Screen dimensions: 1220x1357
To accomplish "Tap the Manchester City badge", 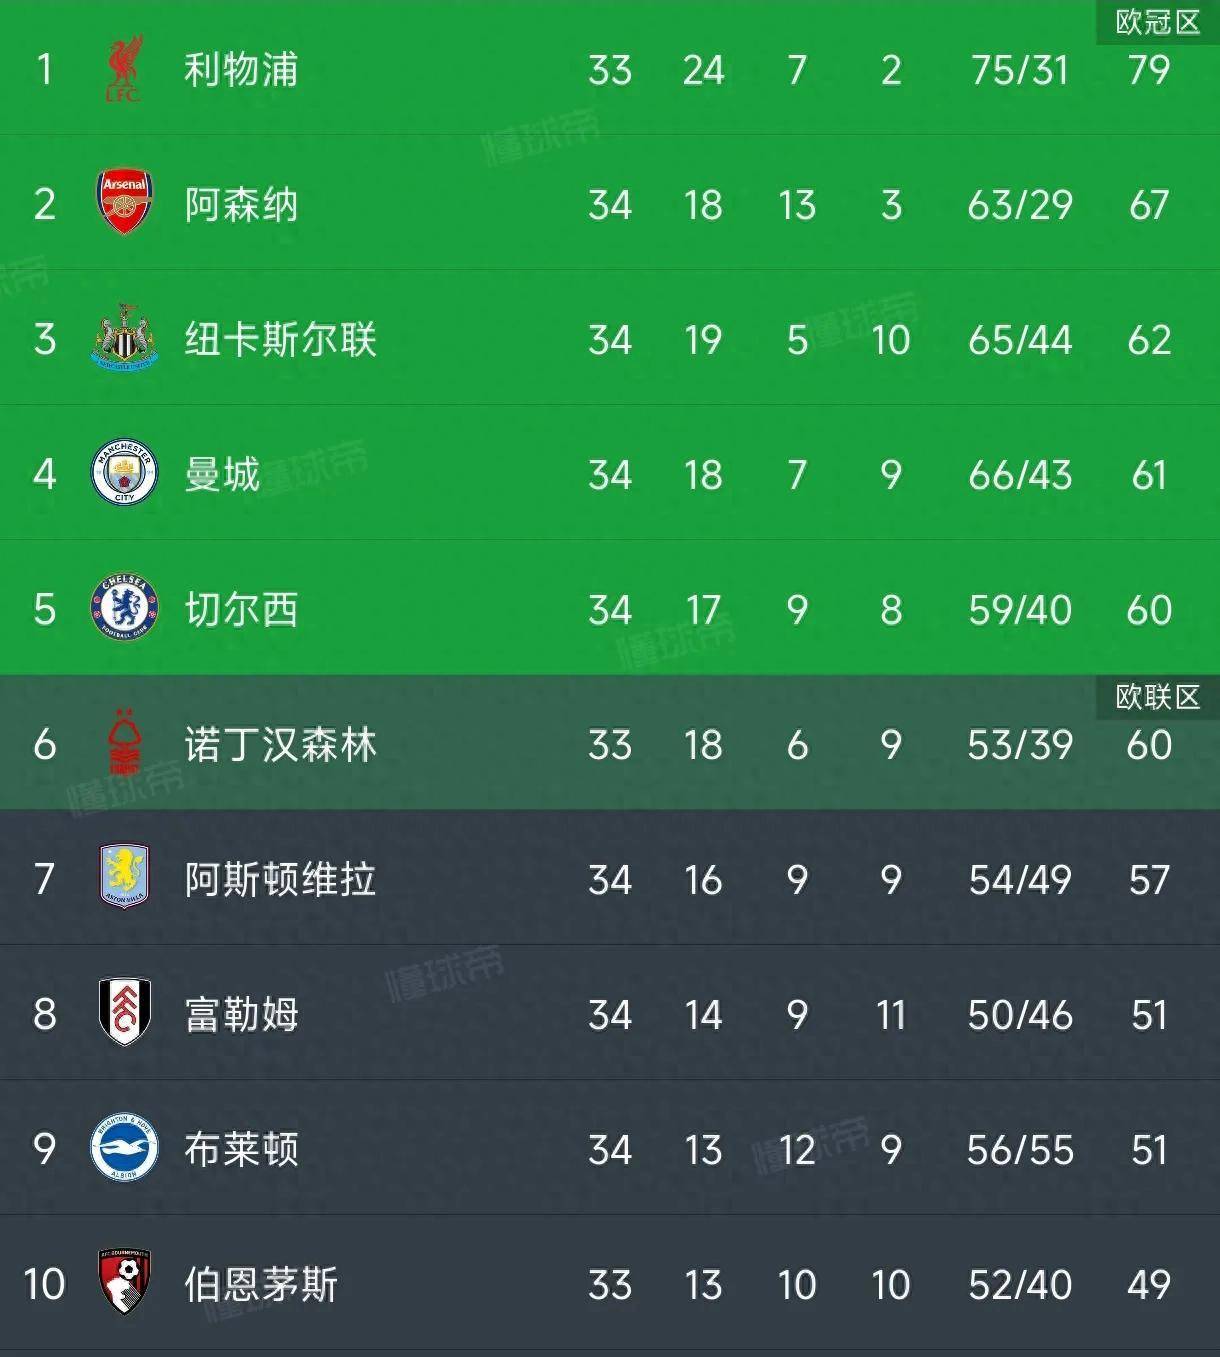I will click(124, 473).
